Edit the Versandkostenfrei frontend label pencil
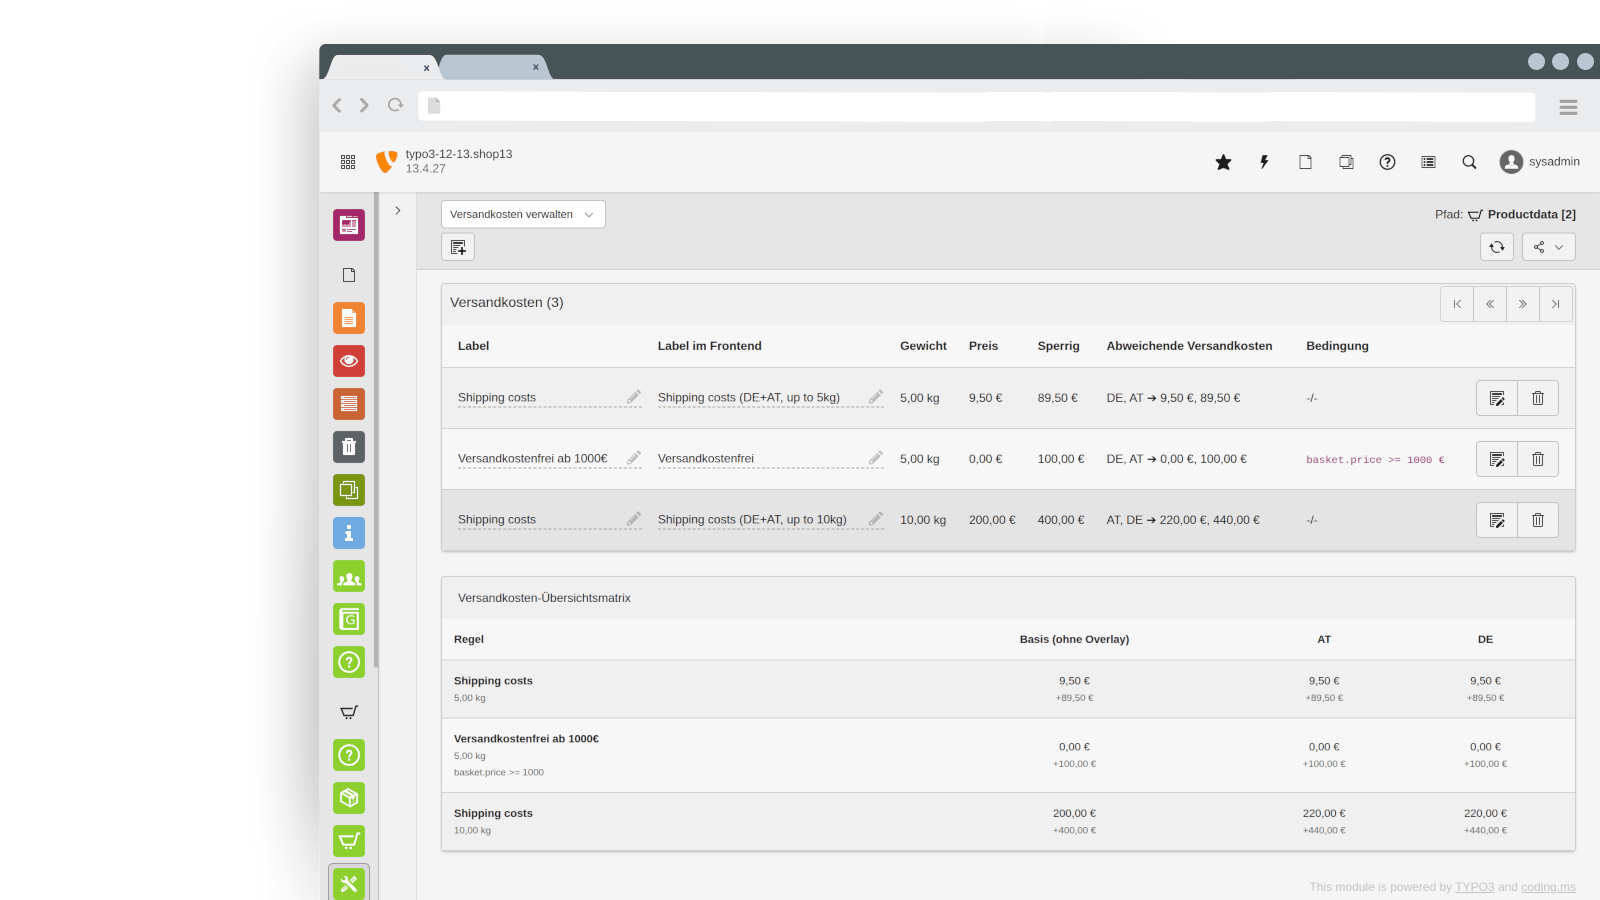The image size is (1600, 900). tap(876, 458)
